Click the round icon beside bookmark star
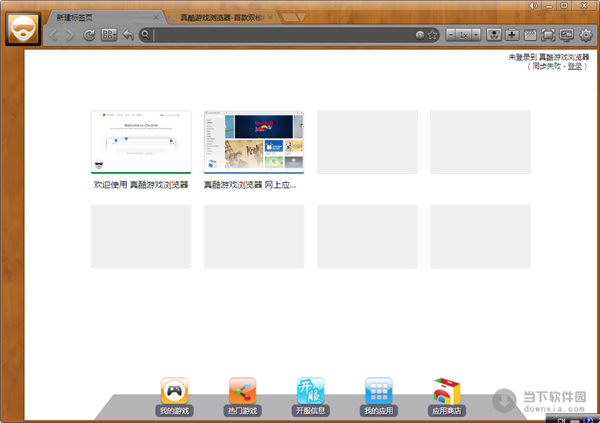The height and width of the screenshot is (423, 600). click(x=420, y=35)
